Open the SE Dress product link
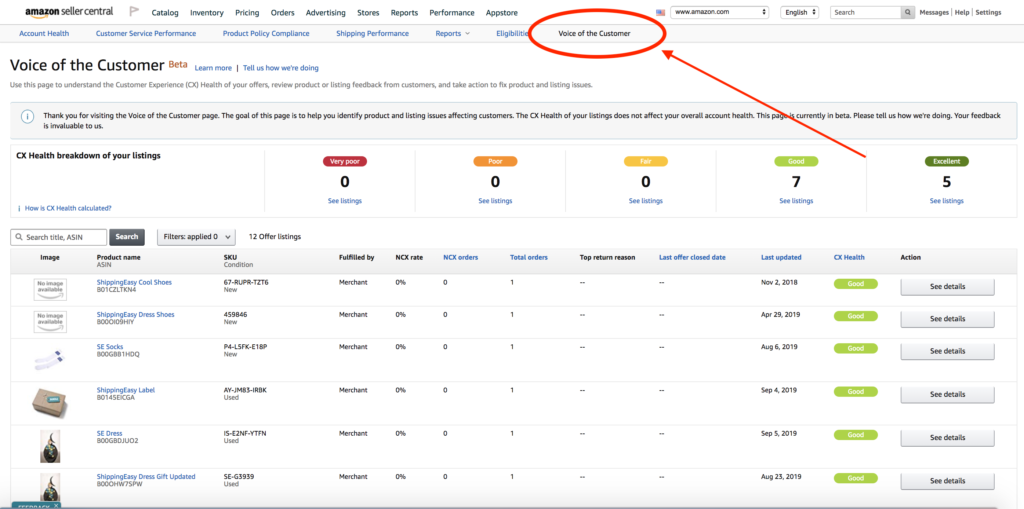1024x509 pixels. pyautogui.click(x=109, y=433)
